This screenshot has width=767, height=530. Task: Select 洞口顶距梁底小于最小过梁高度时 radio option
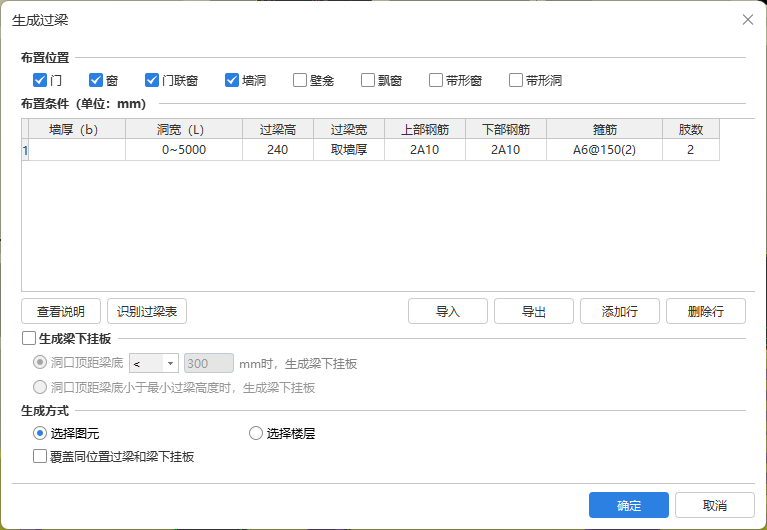(40, 387)
